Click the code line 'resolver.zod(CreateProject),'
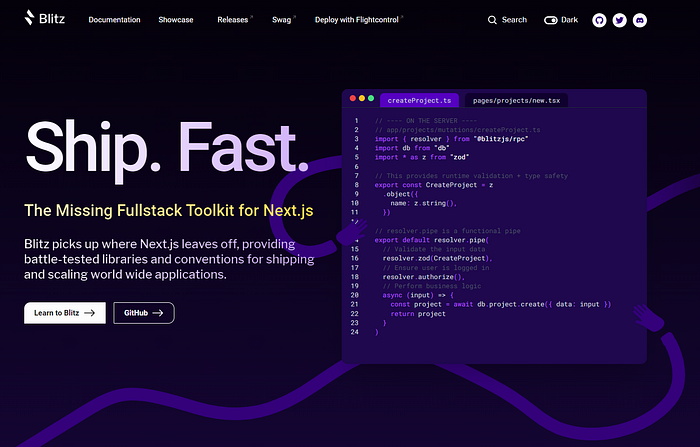The width and height of the screenshot is (700, 447). [438, 258]
